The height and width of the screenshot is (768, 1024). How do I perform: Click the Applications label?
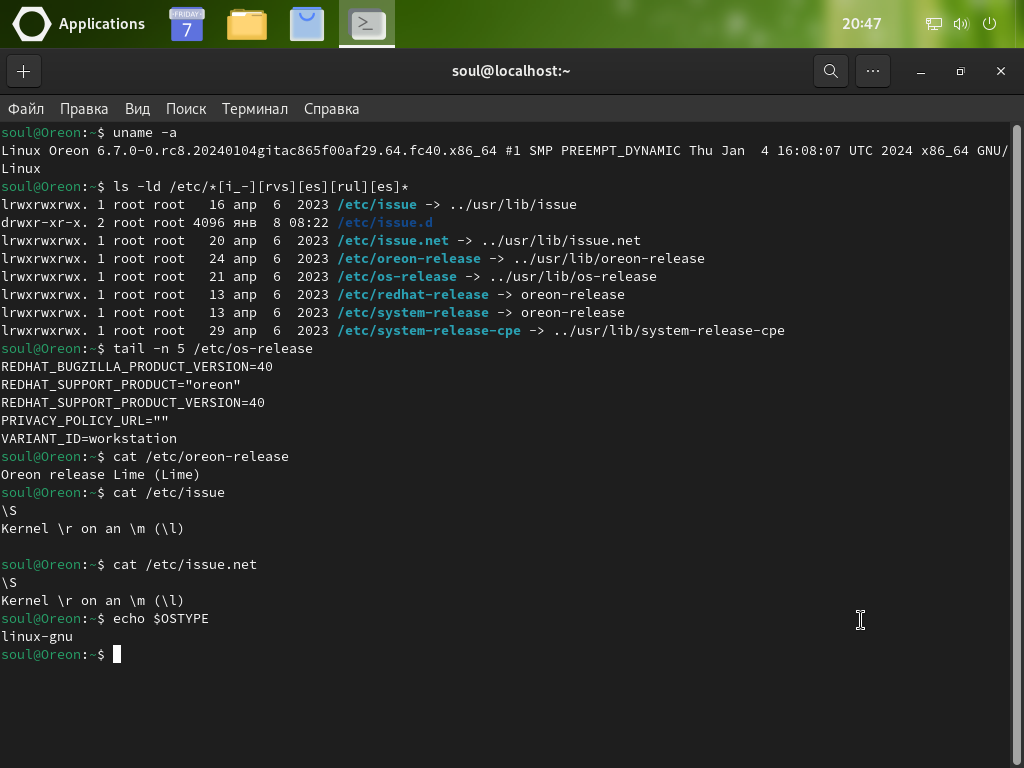(x=102, y=24)
